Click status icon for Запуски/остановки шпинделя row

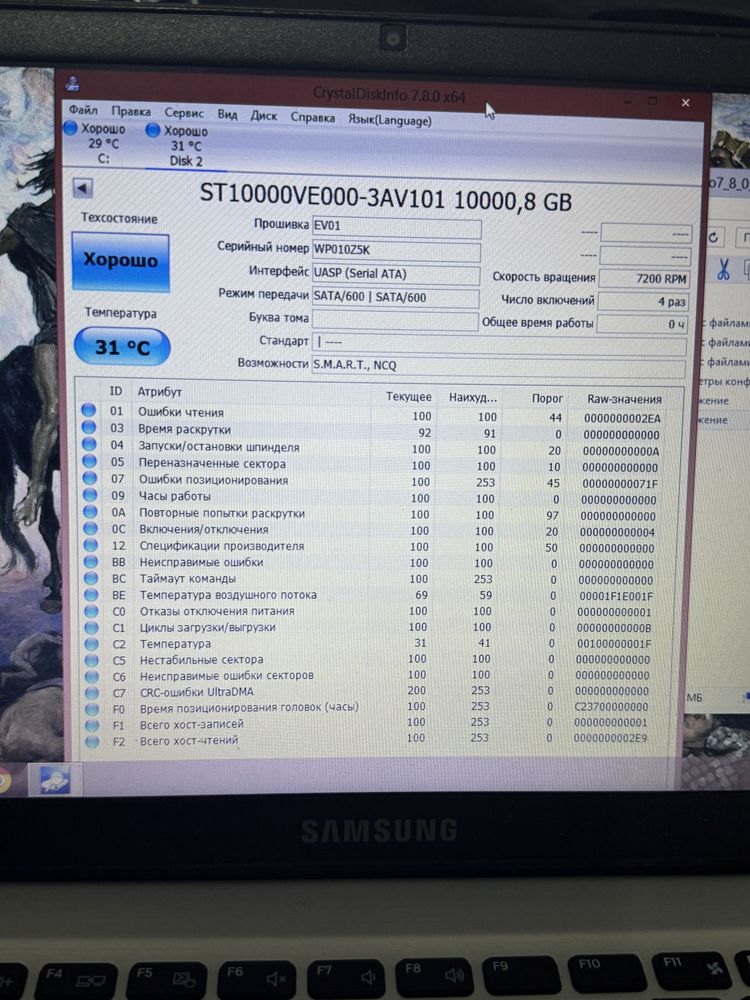click(89, 444)
